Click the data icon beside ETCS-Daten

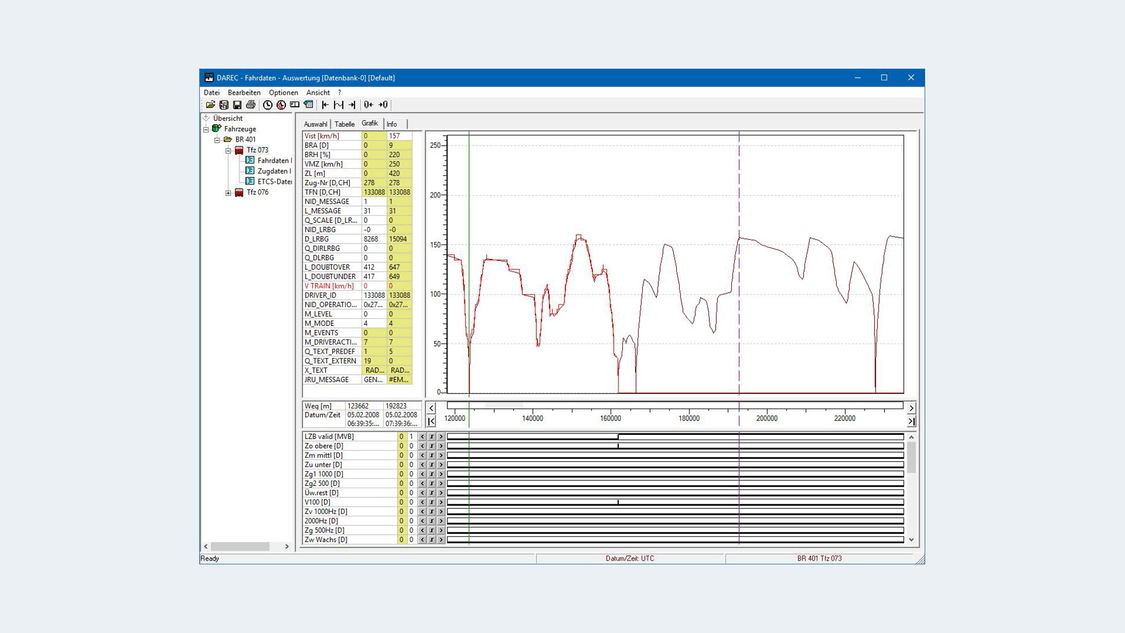pyautogui.click(x=250, y=182)
